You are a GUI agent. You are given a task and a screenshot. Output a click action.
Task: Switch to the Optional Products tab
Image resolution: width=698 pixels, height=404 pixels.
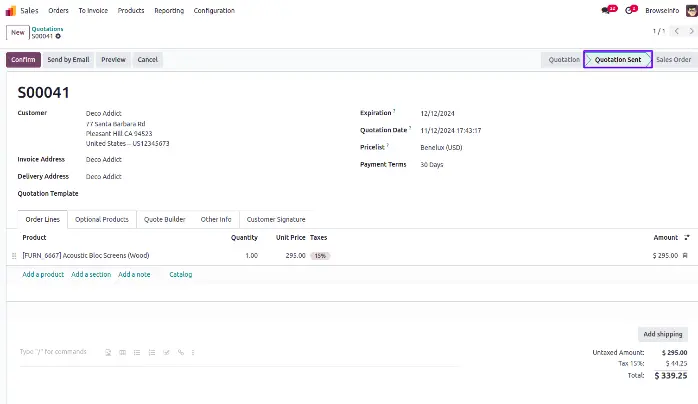click(101, 219)
